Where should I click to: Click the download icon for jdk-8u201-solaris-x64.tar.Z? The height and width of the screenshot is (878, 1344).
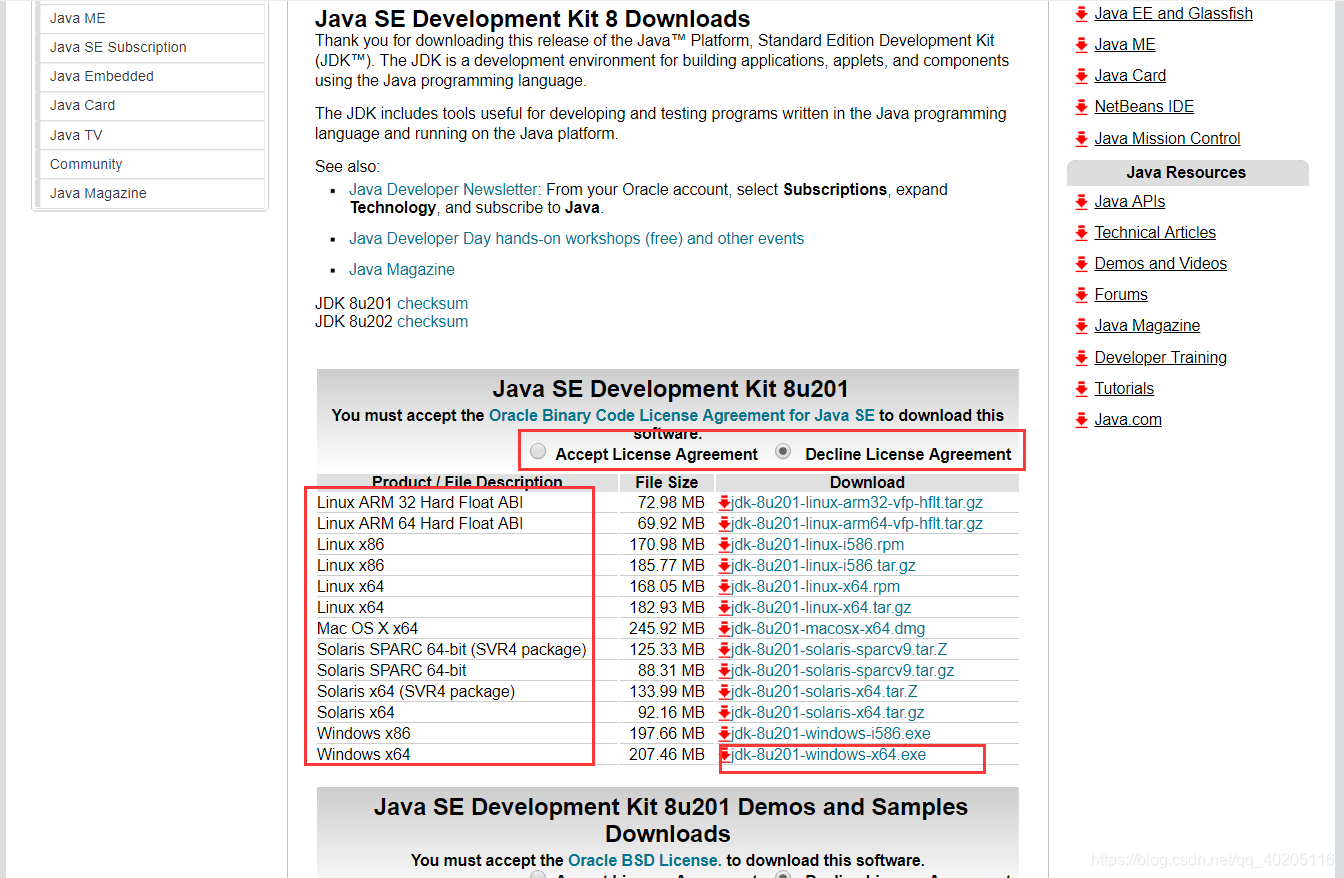click(x=725, y=692)
